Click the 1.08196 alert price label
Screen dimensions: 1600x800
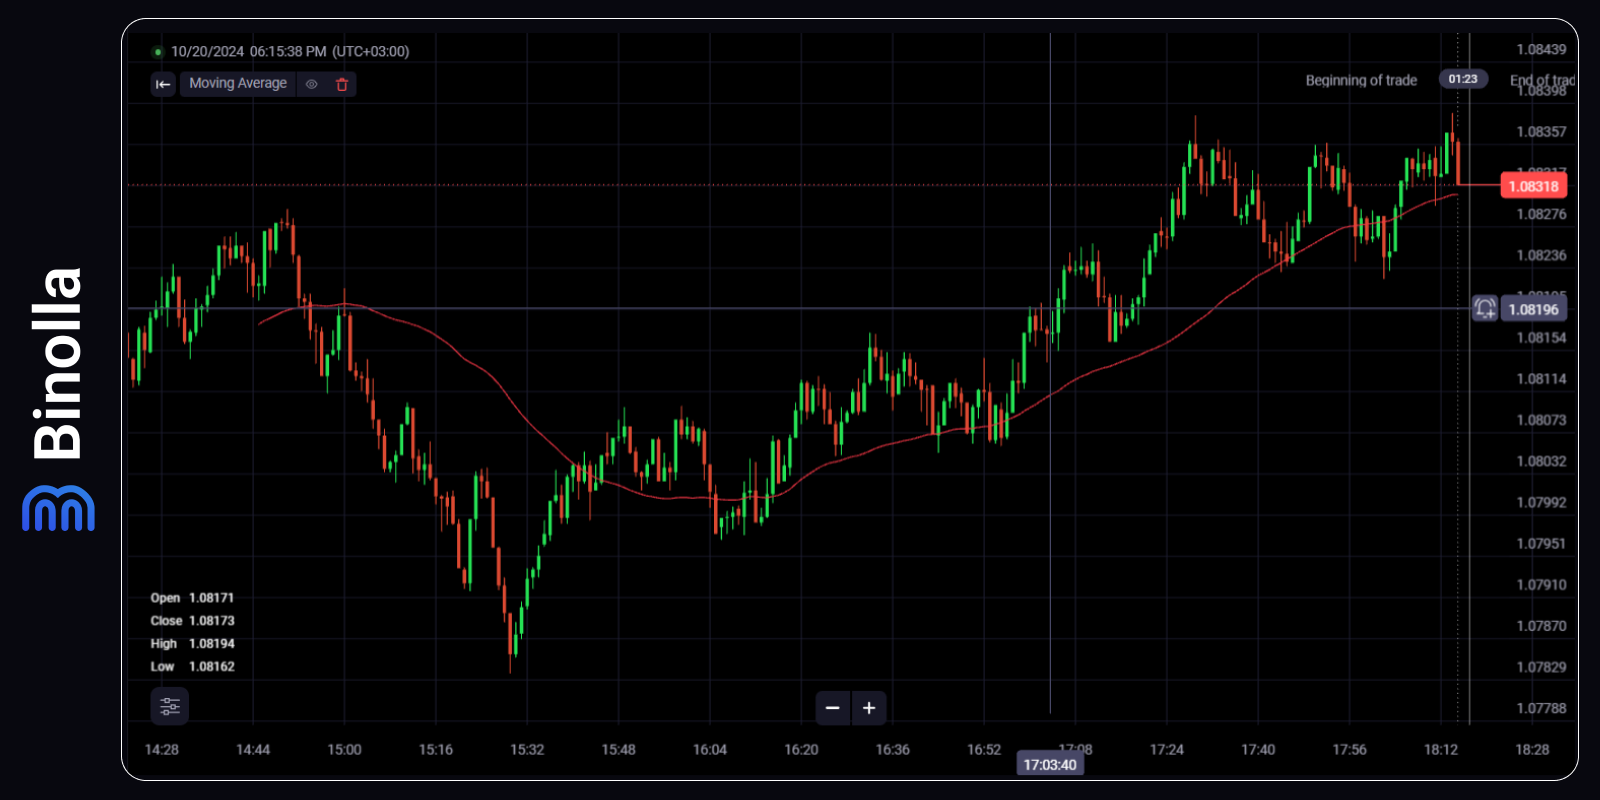pos(1534,310)
